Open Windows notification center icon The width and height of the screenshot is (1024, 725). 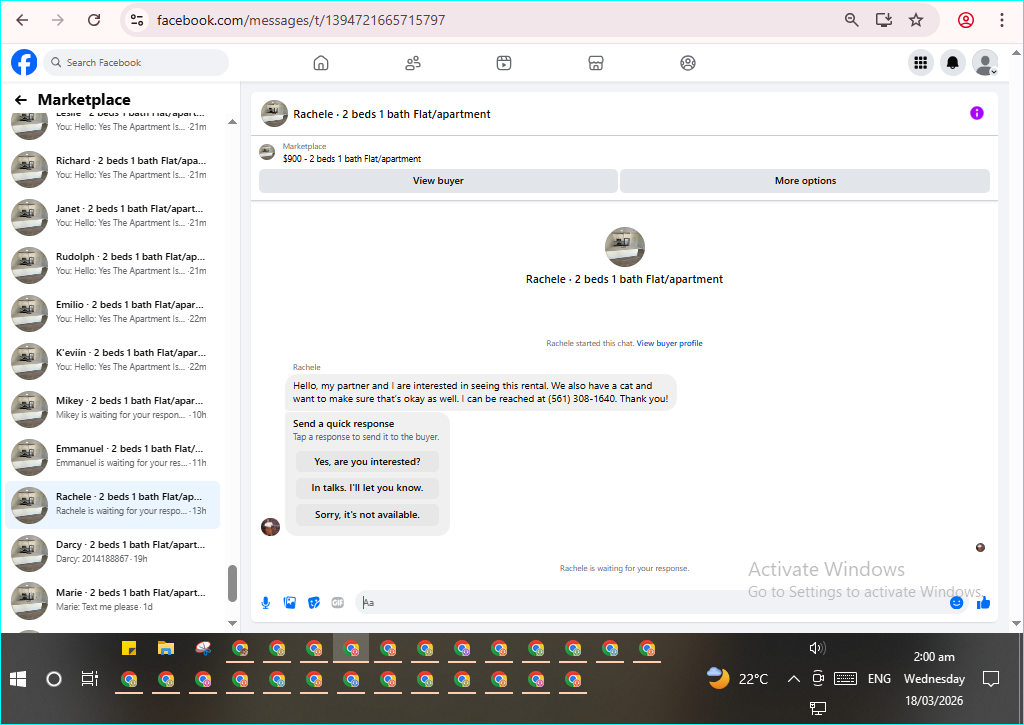pyautogui.click(x=991, y=679)
